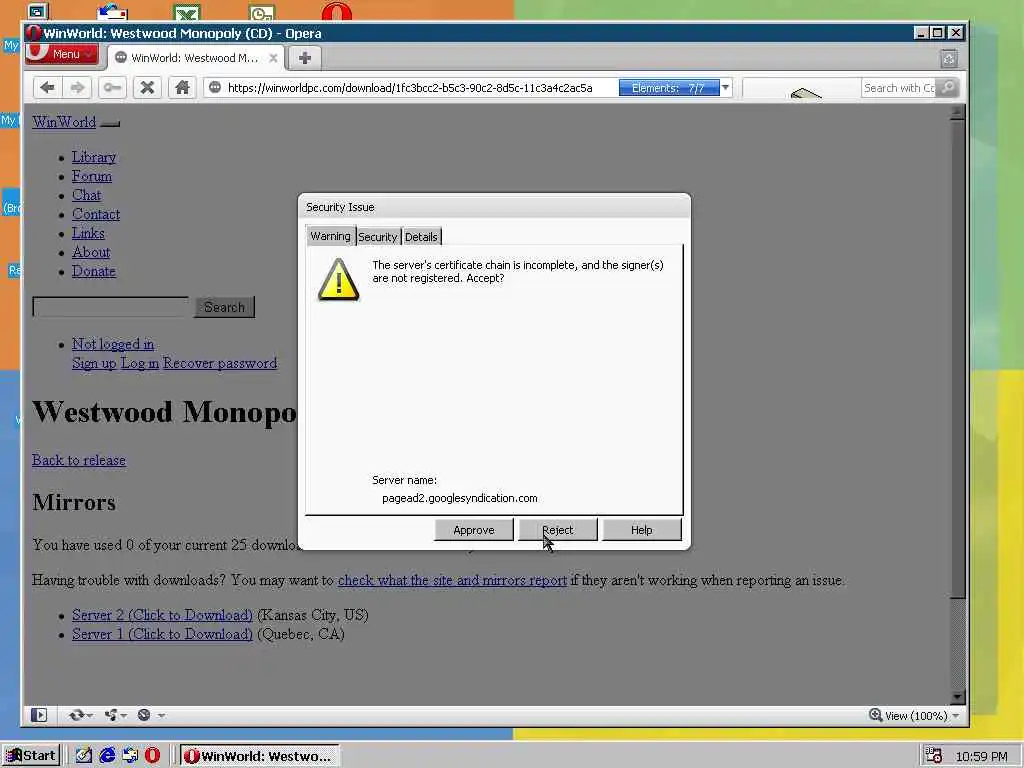Switch to the Details tab
This screenshot has width=1024, height=768.
pyautogui.click(x=421, y=237)
